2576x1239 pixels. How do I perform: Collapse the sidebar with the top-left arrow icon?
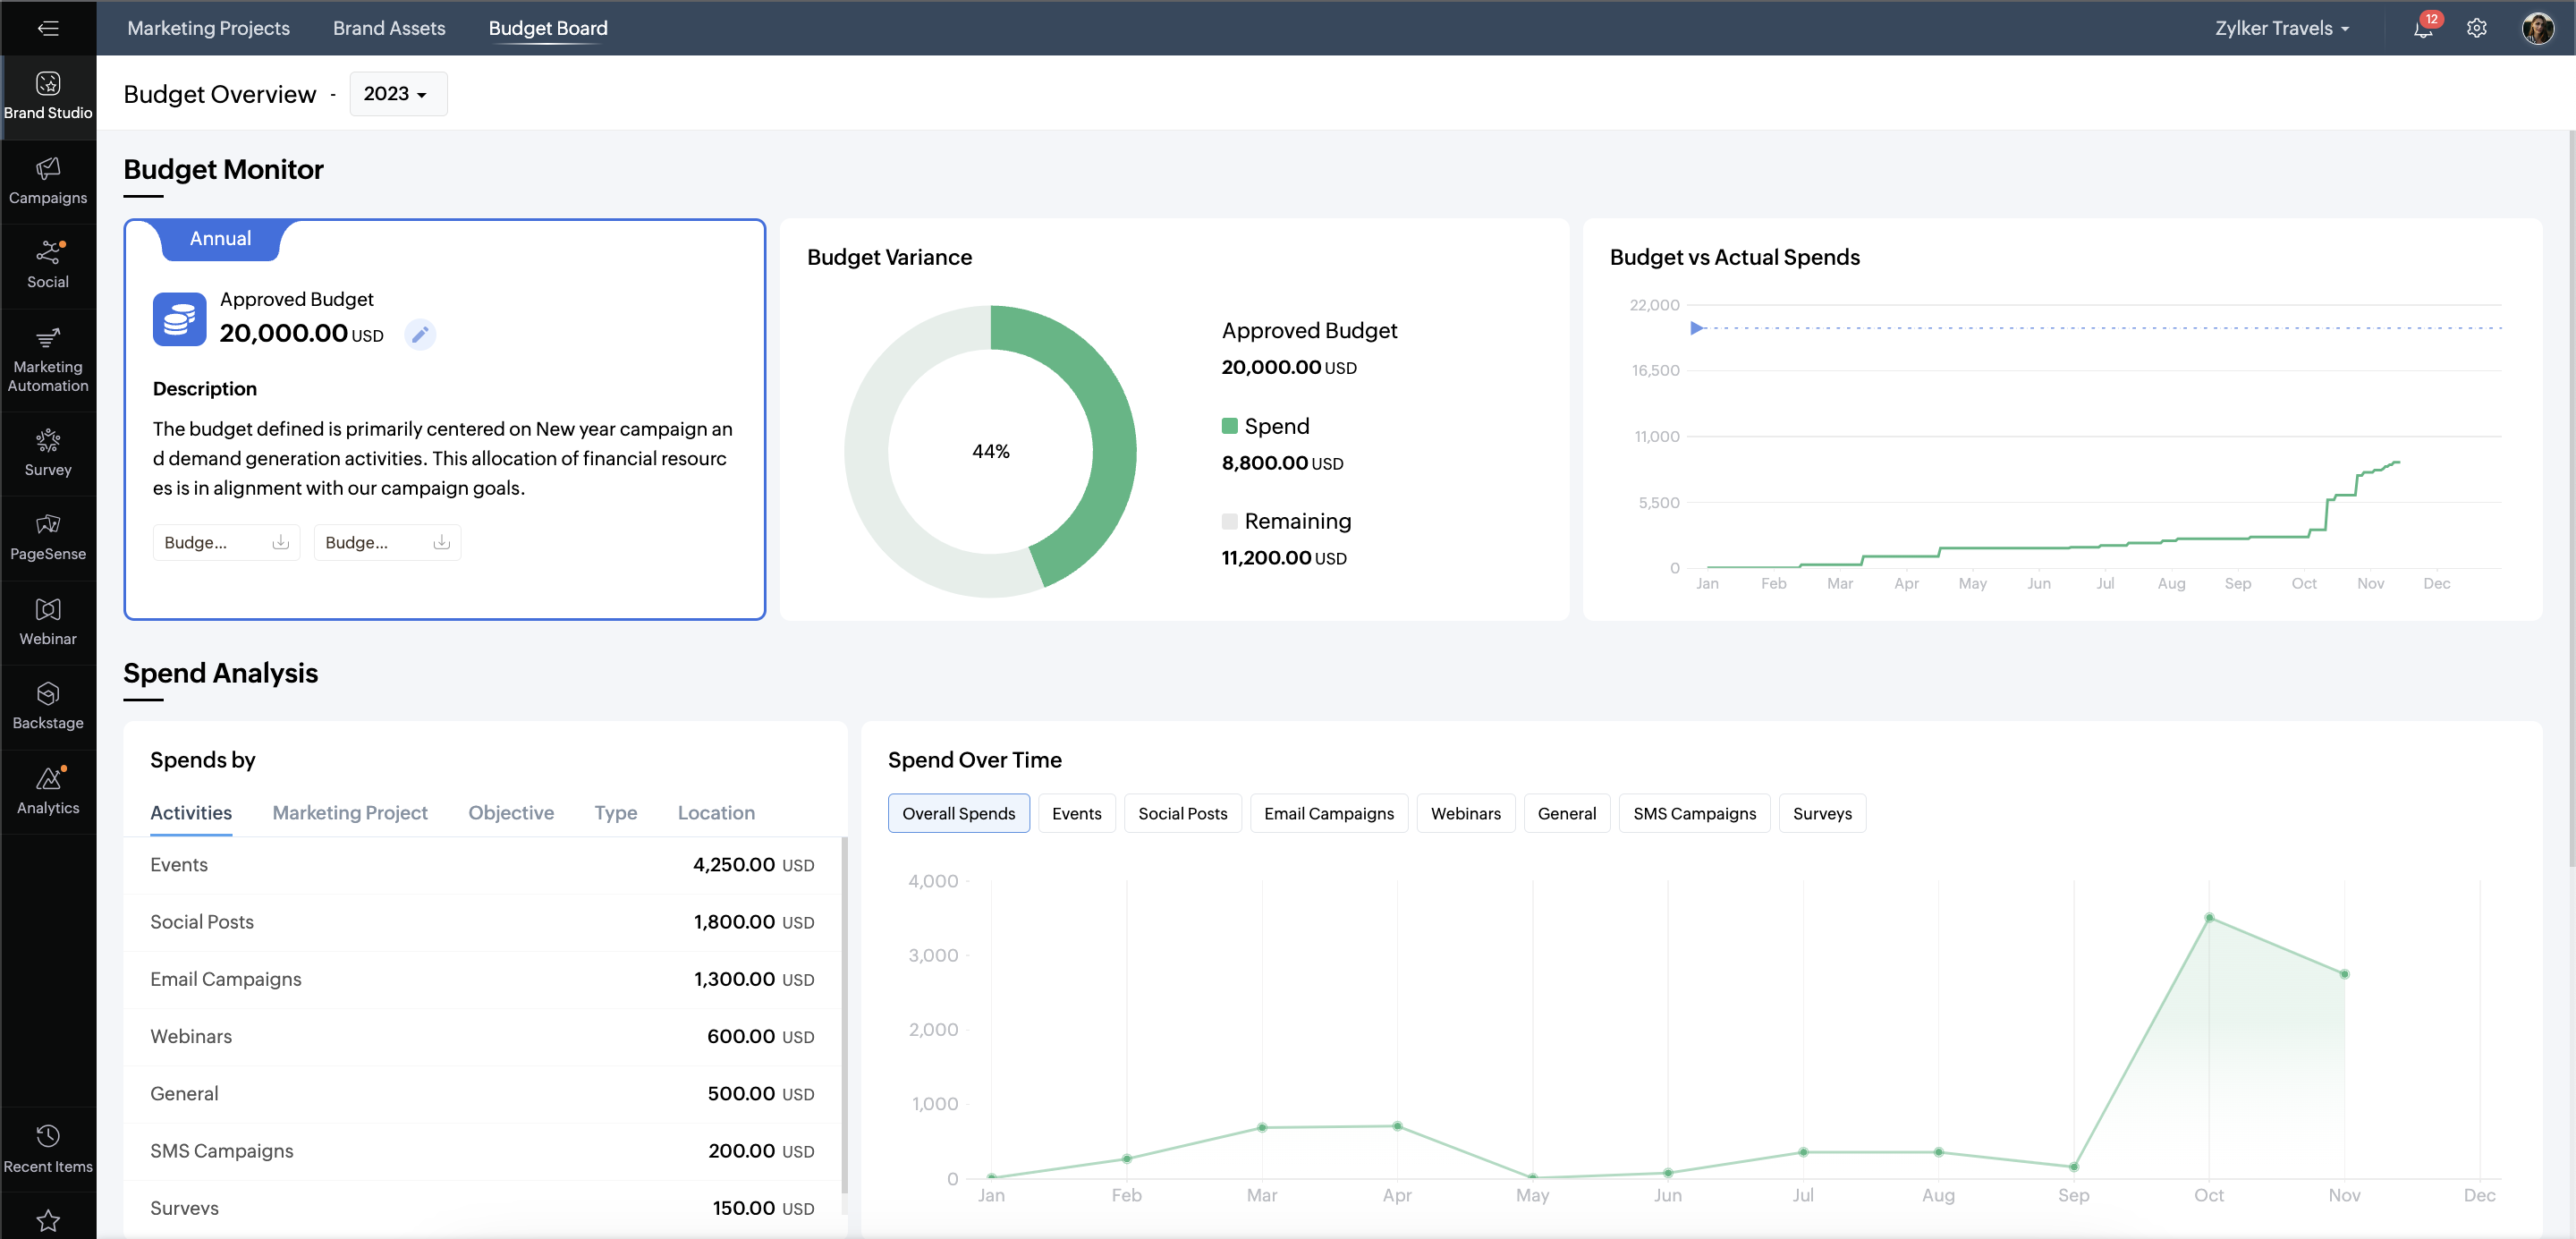(x=48, y=28)
